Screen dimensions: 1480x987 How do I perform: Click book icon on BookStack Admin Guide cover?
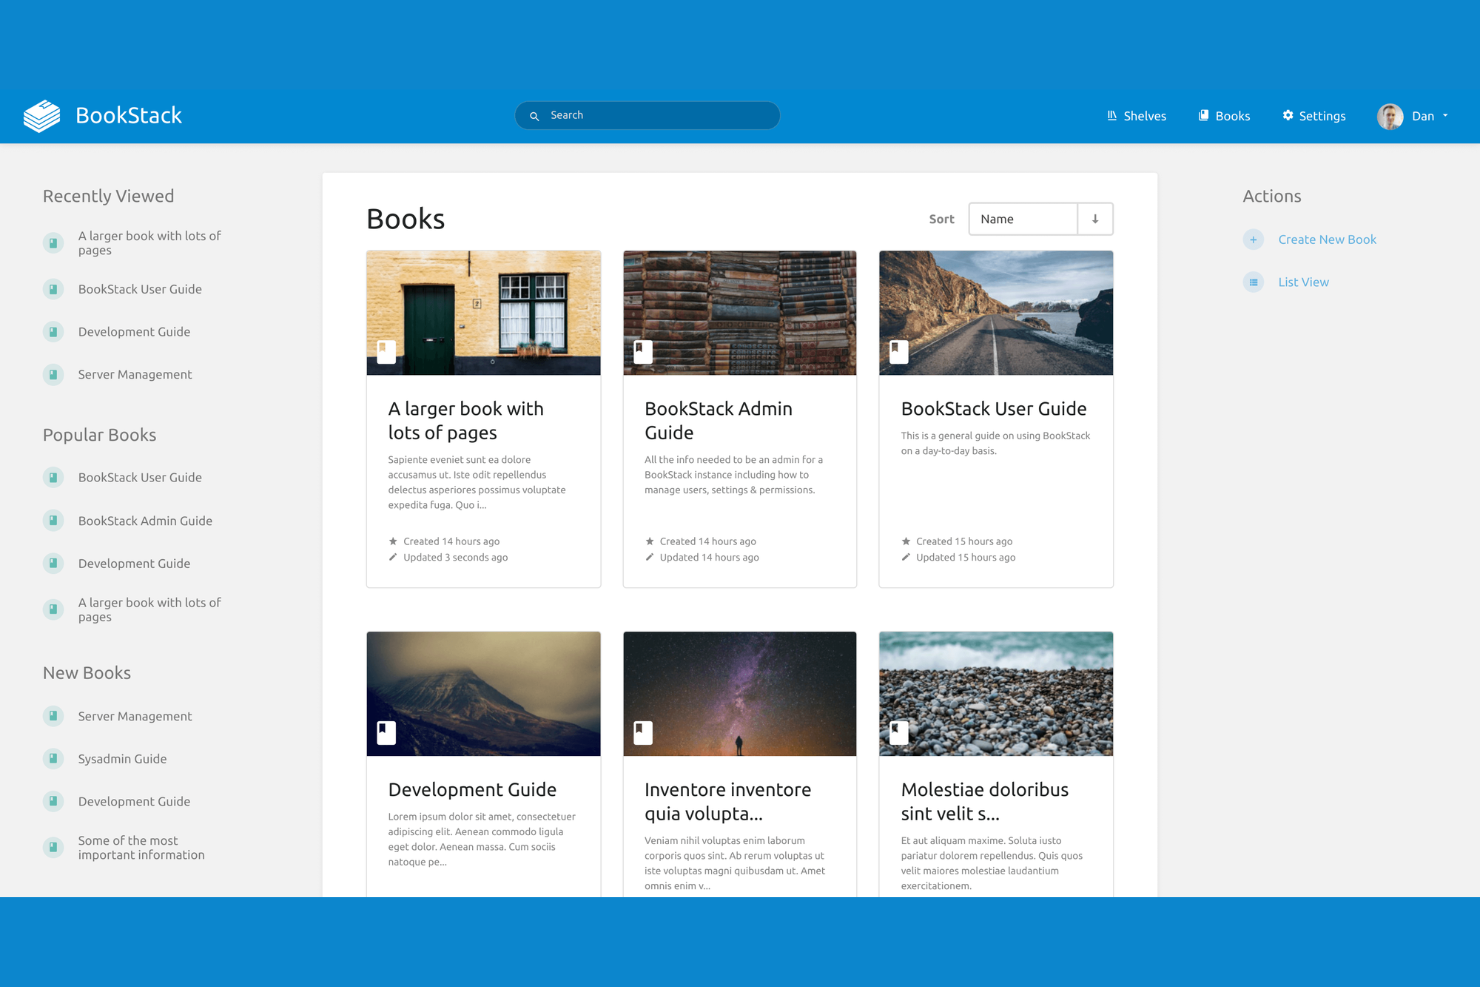[x=643, y=351]
